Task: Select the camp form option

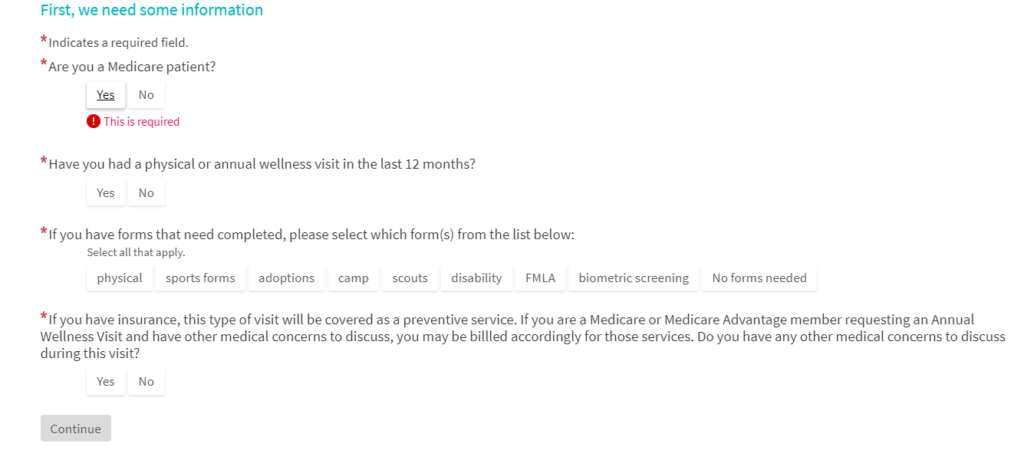Action: [353, 278]
